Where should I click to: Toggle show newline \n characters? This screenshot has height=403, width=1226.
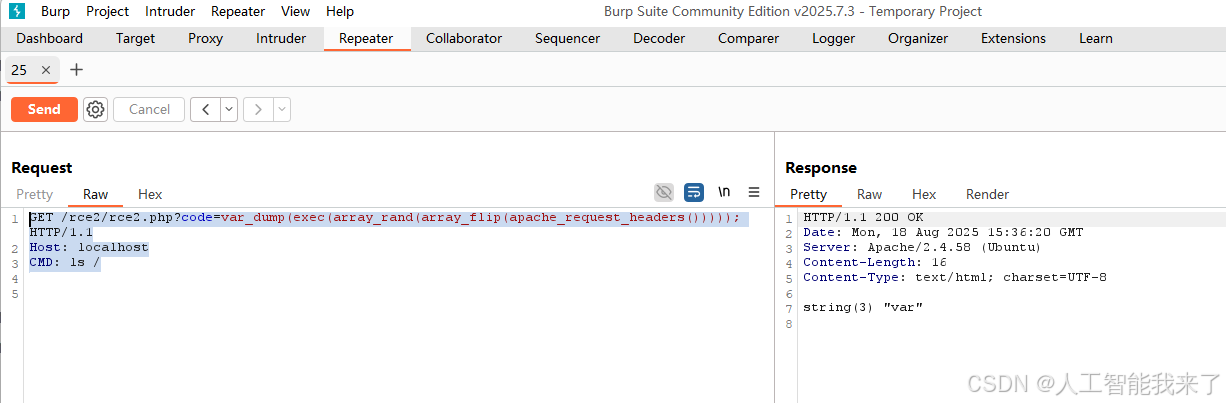724,192
